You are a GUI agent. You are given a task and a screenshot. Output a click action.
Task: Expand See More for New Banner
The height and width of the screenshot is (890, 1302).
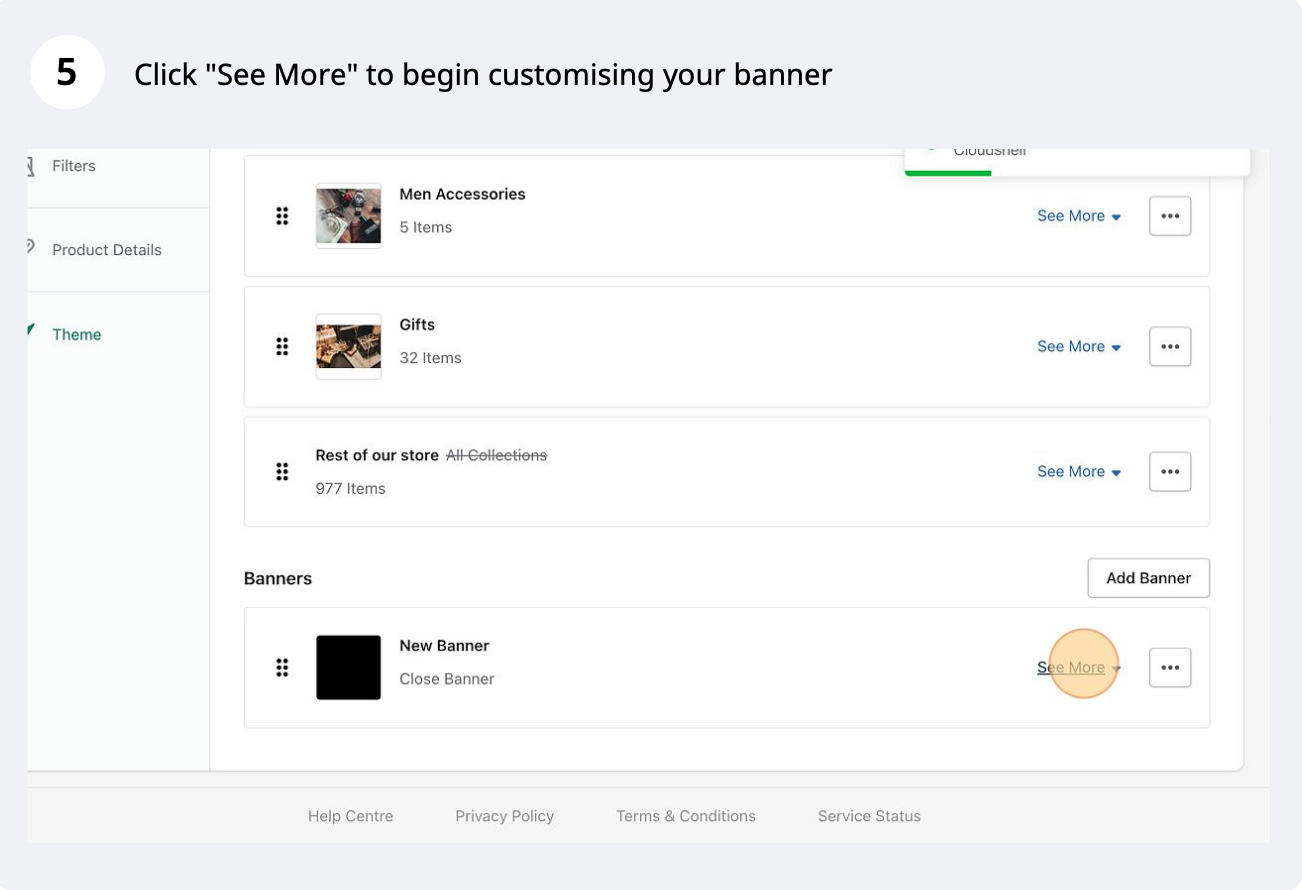[x=1079, y=668]
